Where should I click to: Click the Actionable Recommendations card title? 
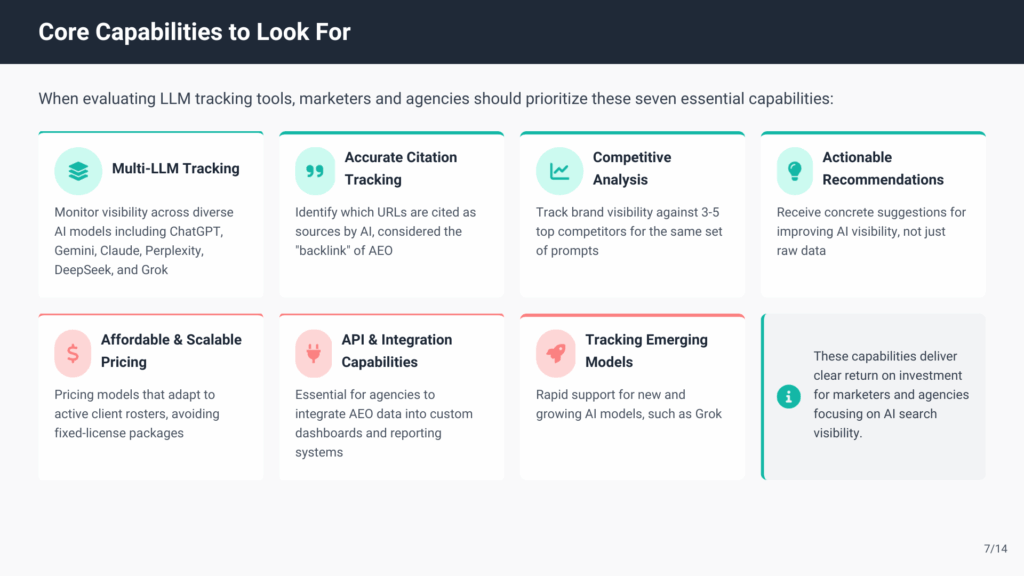(882, 169)
